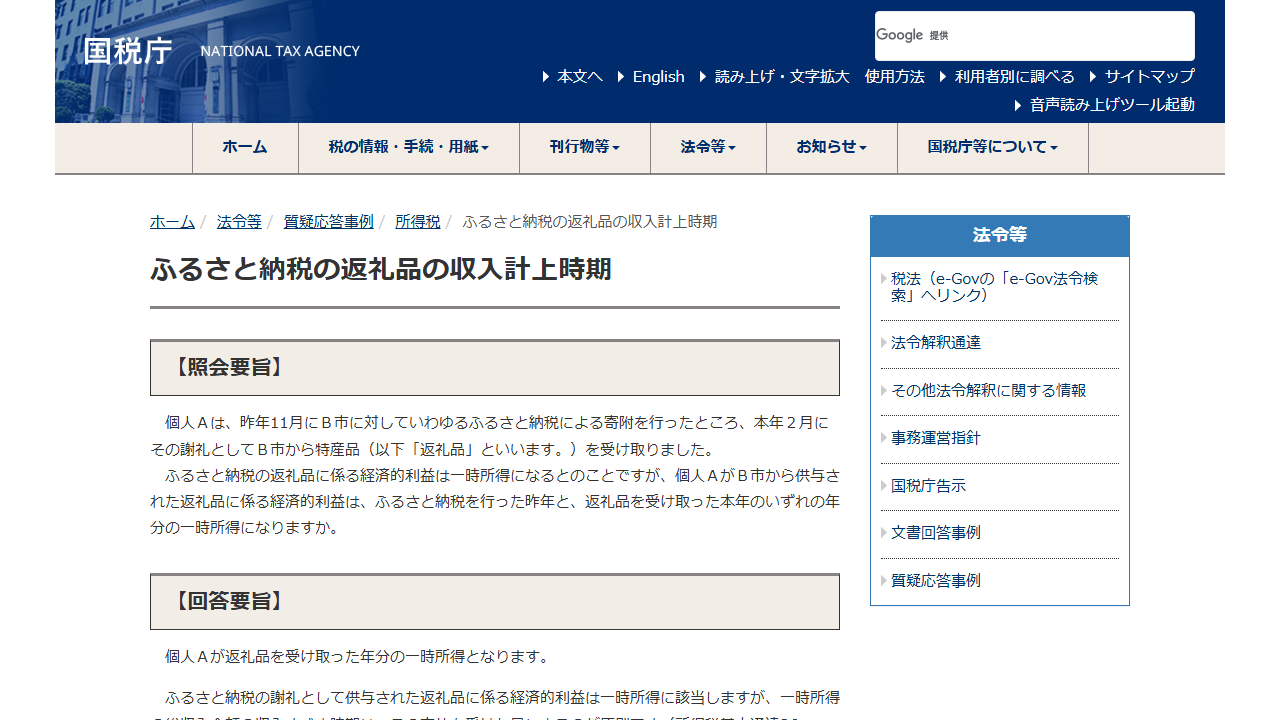This screenshot has width=1280, height=720.
Task: Open 質疑応答事例 in sidebar list
Action: coord(936,581)
